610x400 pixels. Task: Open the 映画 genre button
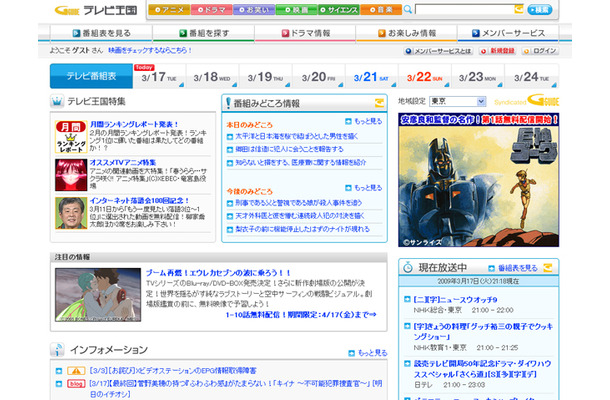tap(296, 10)
